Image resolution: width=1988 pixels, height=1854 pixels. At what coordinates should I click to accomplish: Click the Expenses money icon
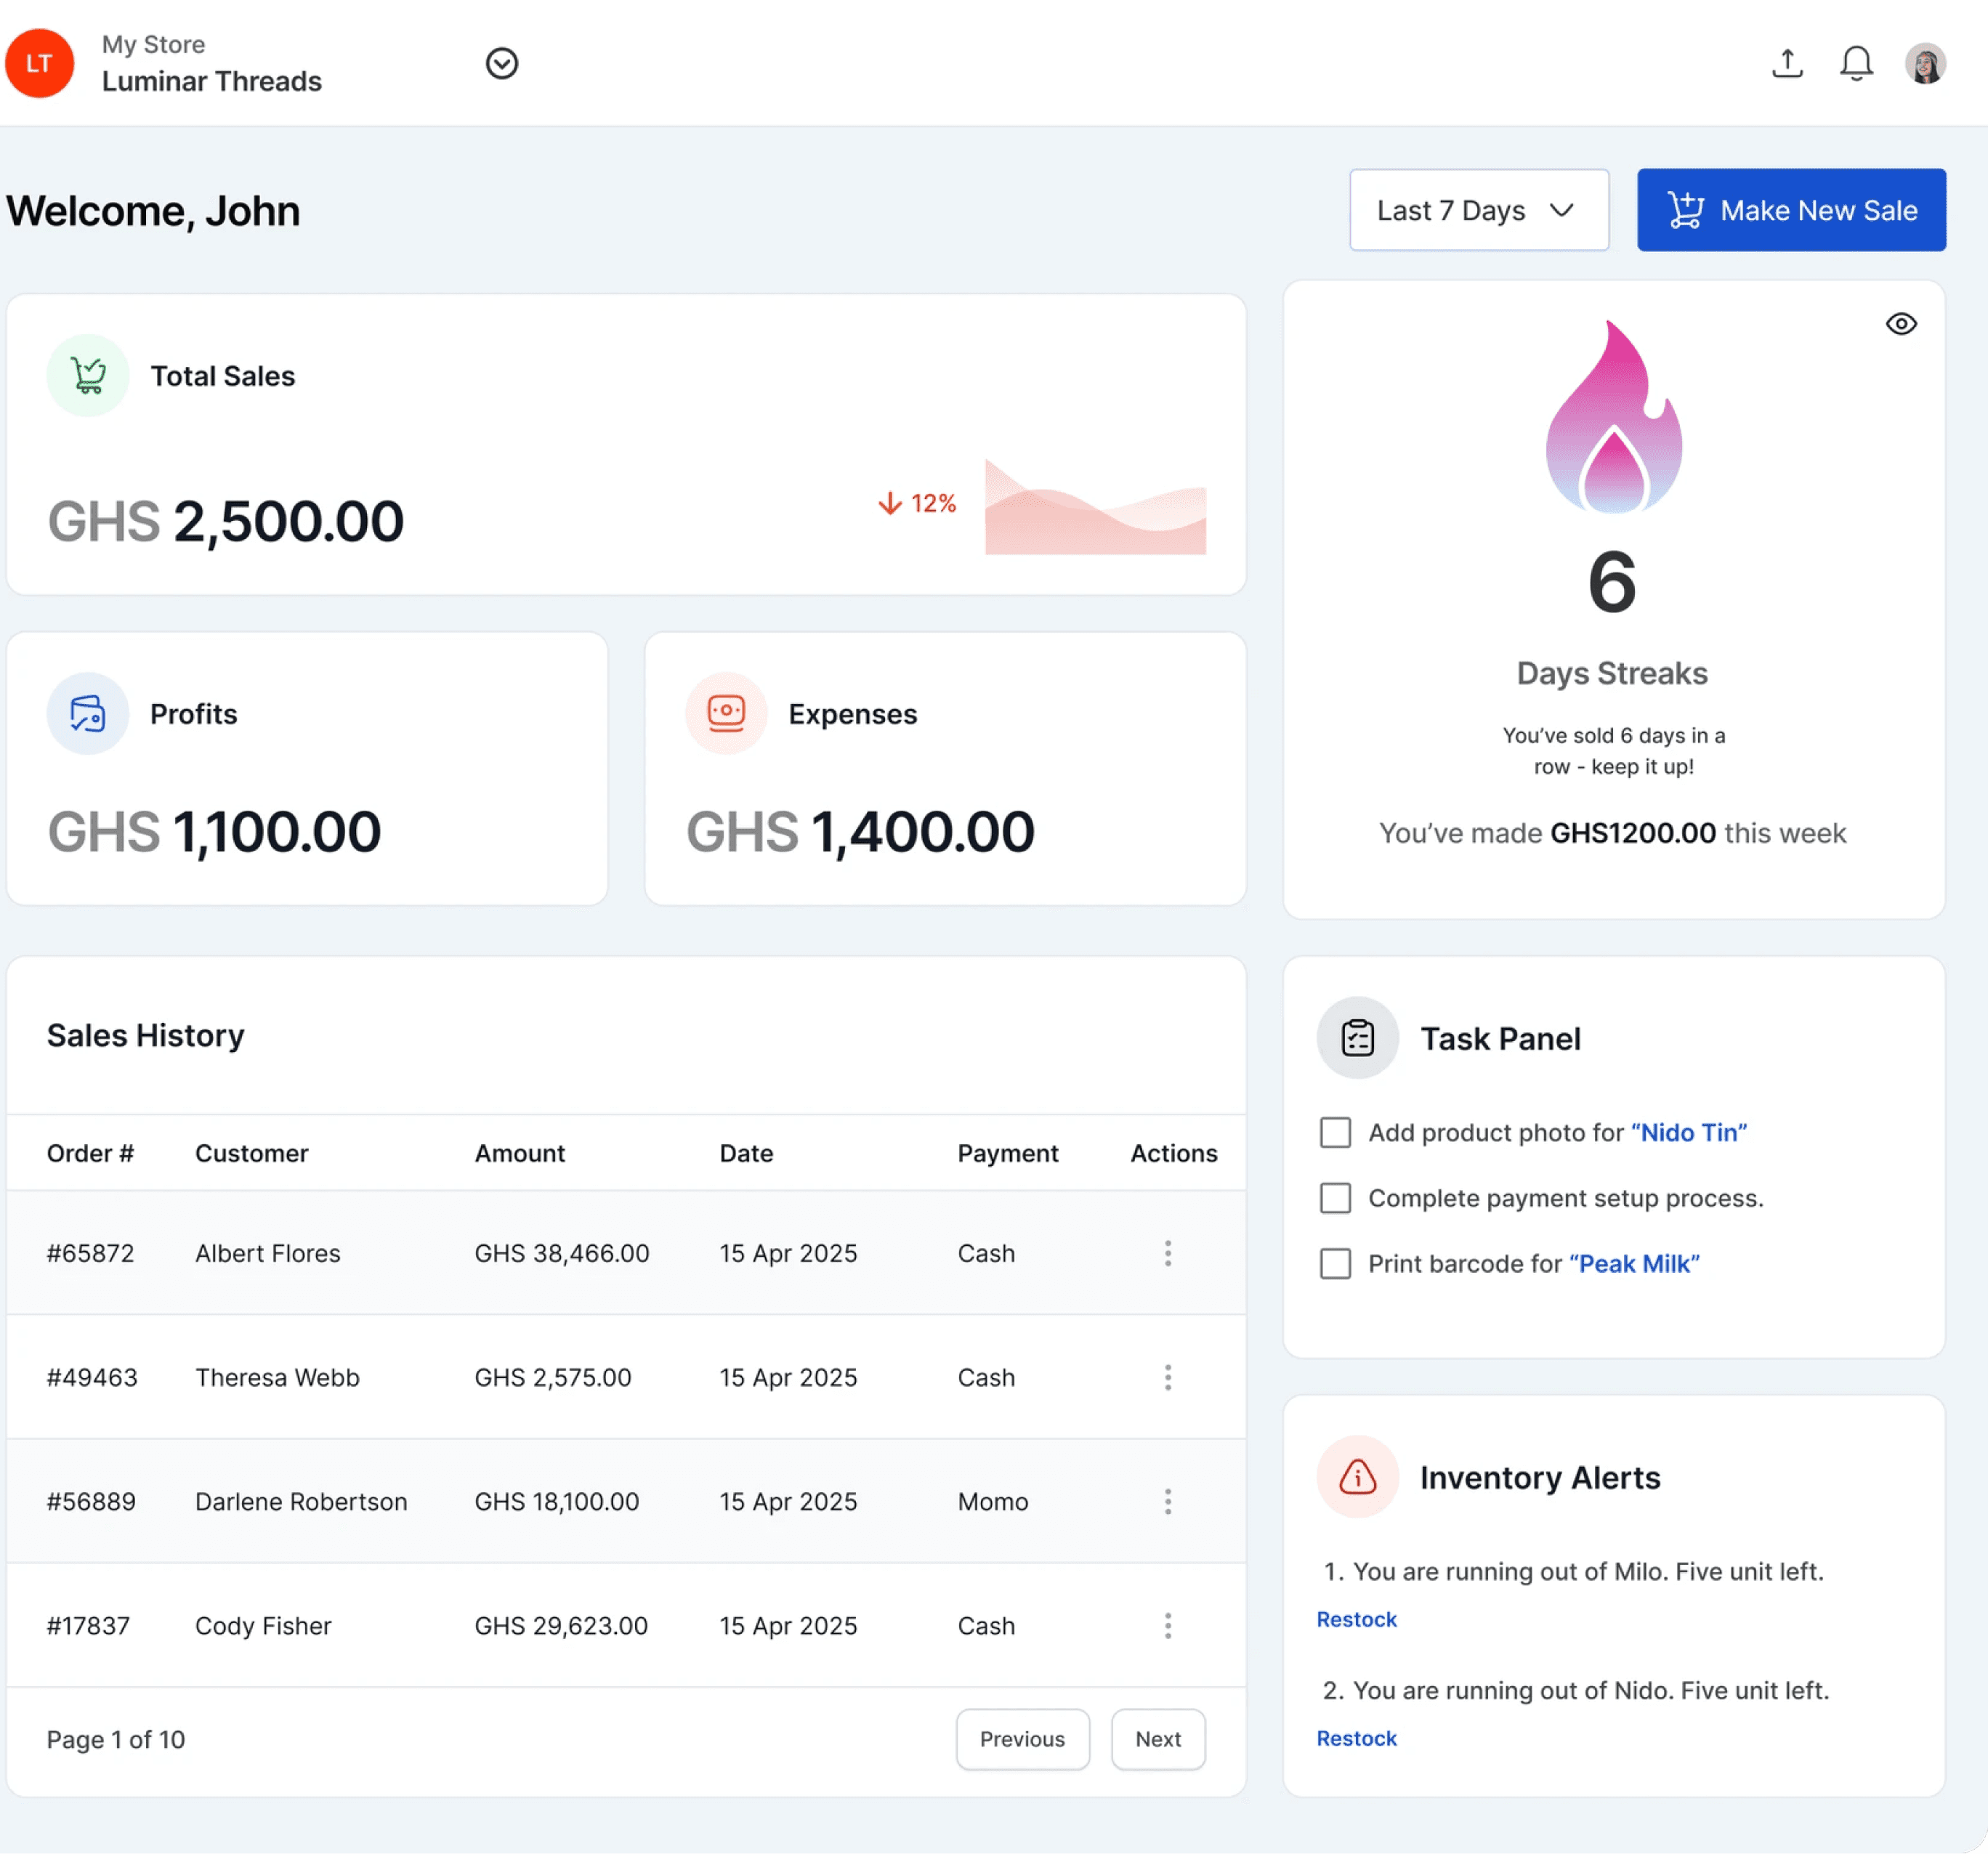click(726, 714)
